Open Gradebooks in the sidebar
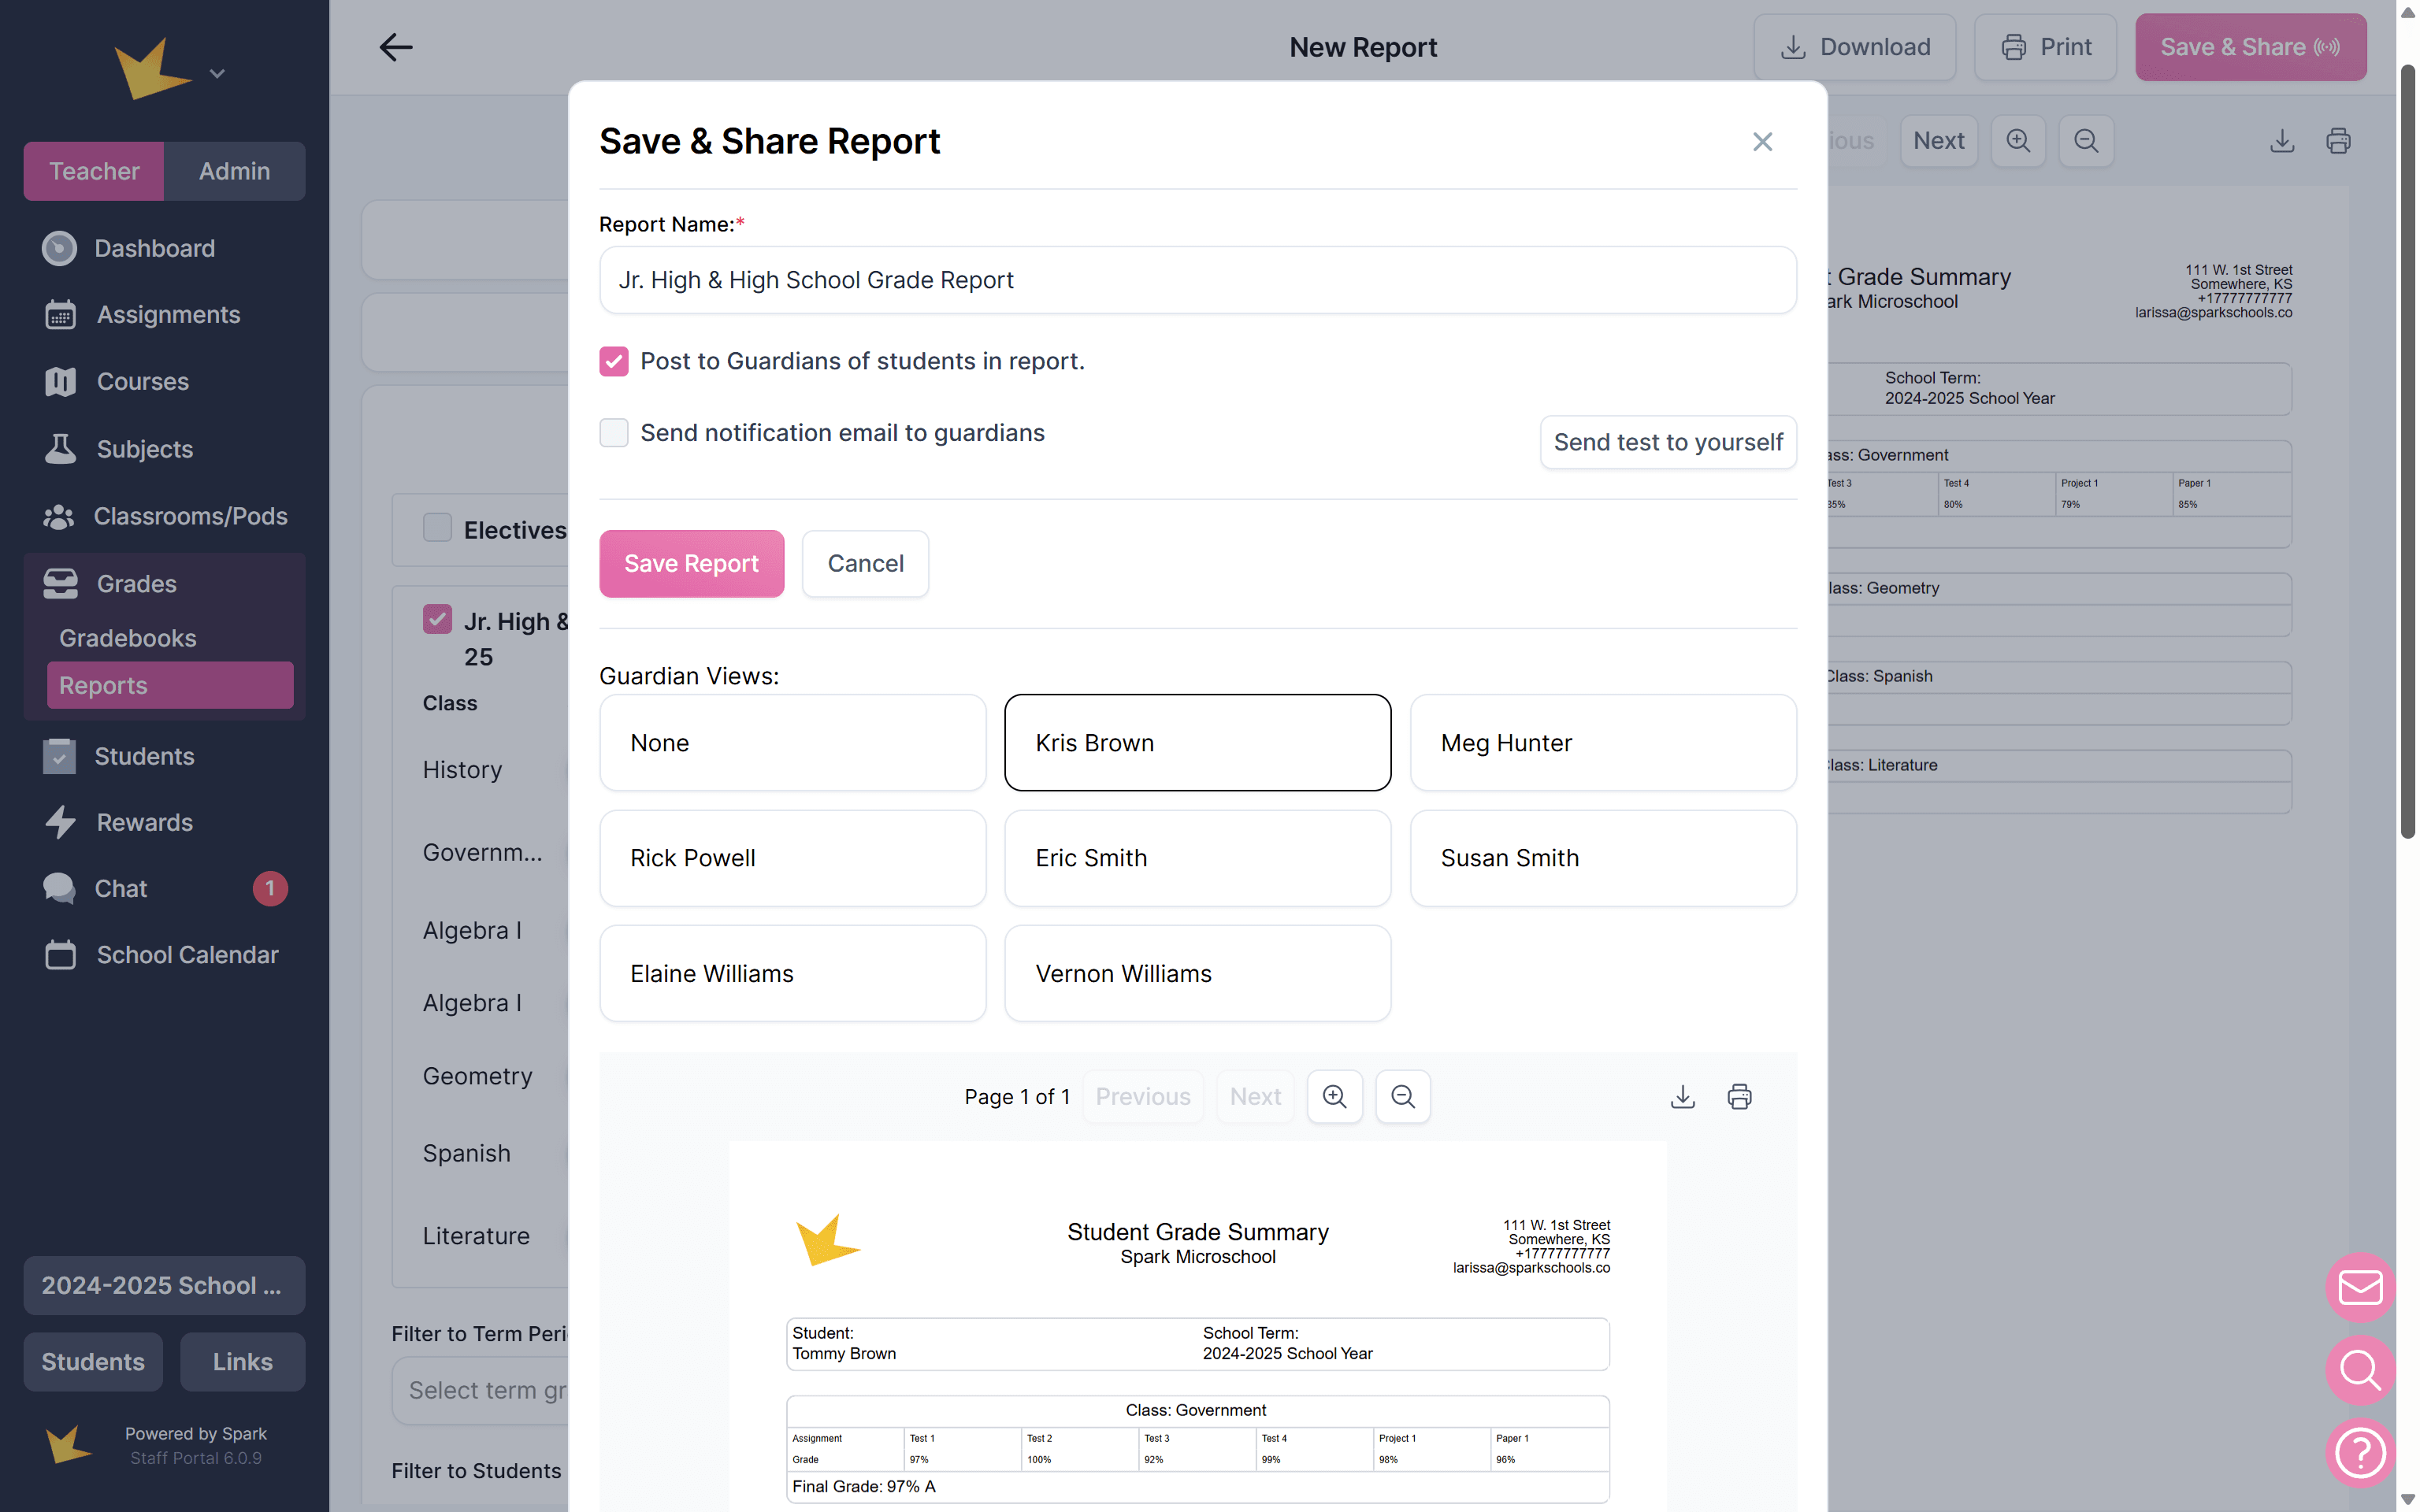 (128, 638)
